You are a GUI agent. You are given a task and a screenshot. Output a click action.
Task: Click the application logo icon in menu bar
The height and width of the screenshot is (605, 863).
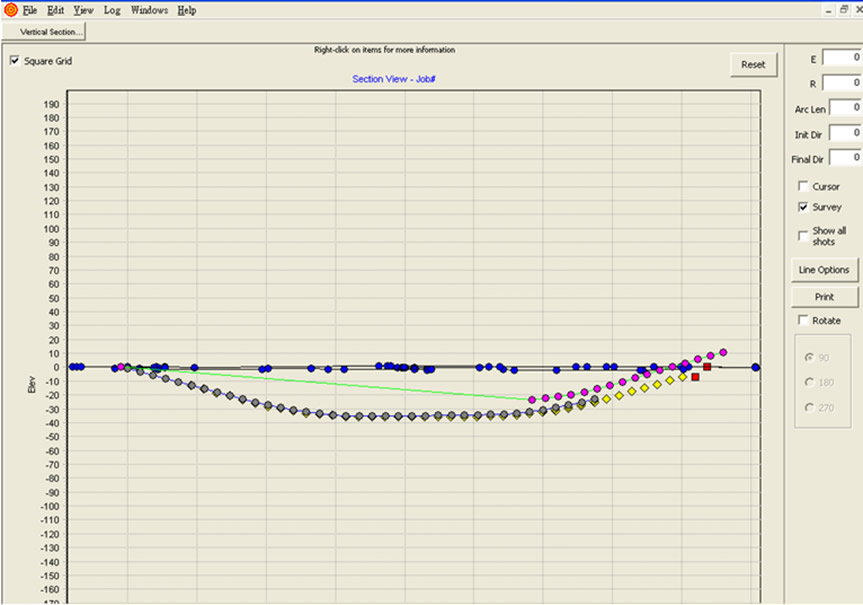point(10,10)
